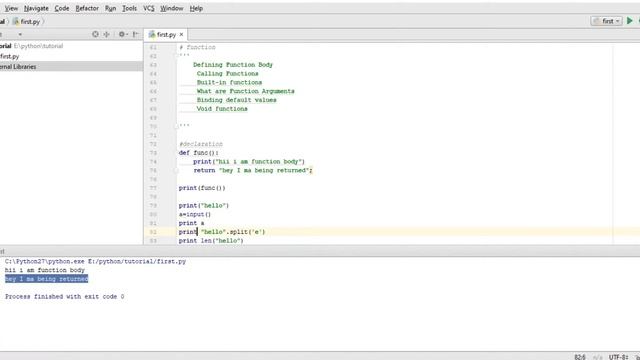Click line number 77 in the gutter

pos(153,188)
